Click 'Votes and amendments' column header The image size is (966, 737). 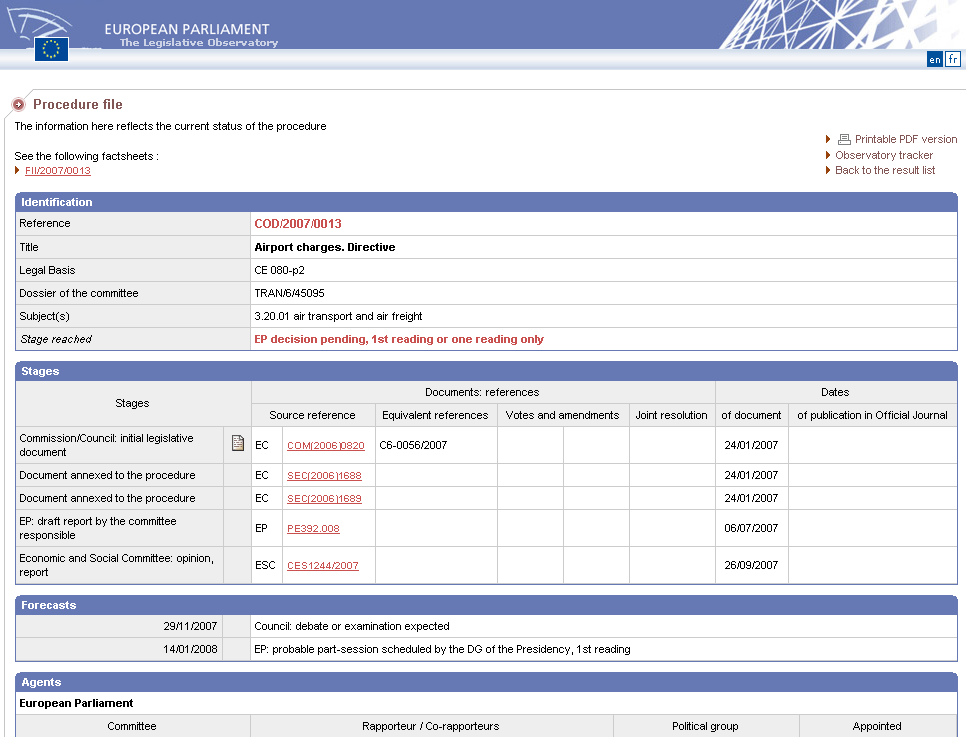pyautogui.click(x=562, y=415)
